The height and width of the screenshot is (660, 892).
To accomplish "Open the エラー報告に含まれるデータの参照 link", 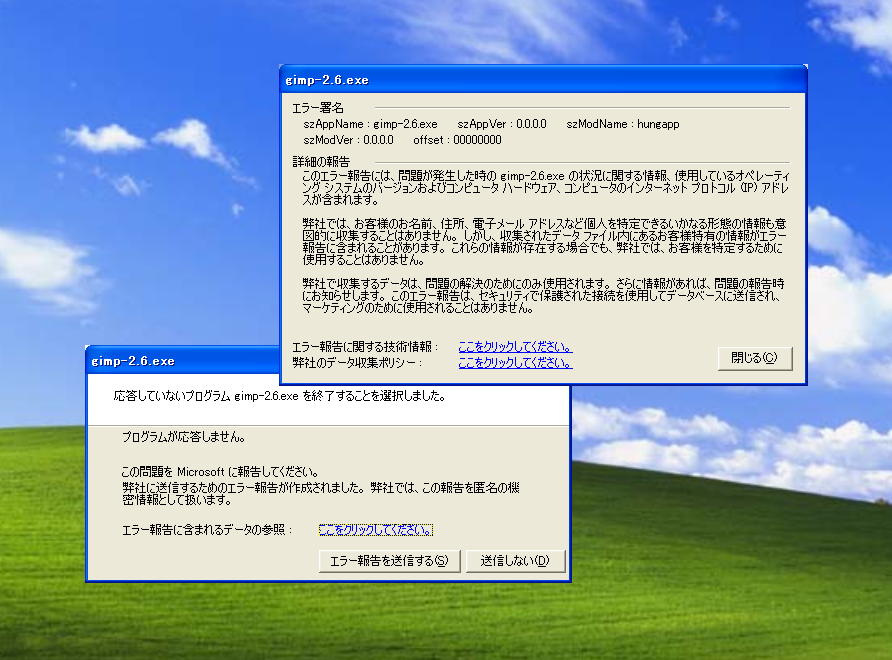I will click(x=375, y=530).
